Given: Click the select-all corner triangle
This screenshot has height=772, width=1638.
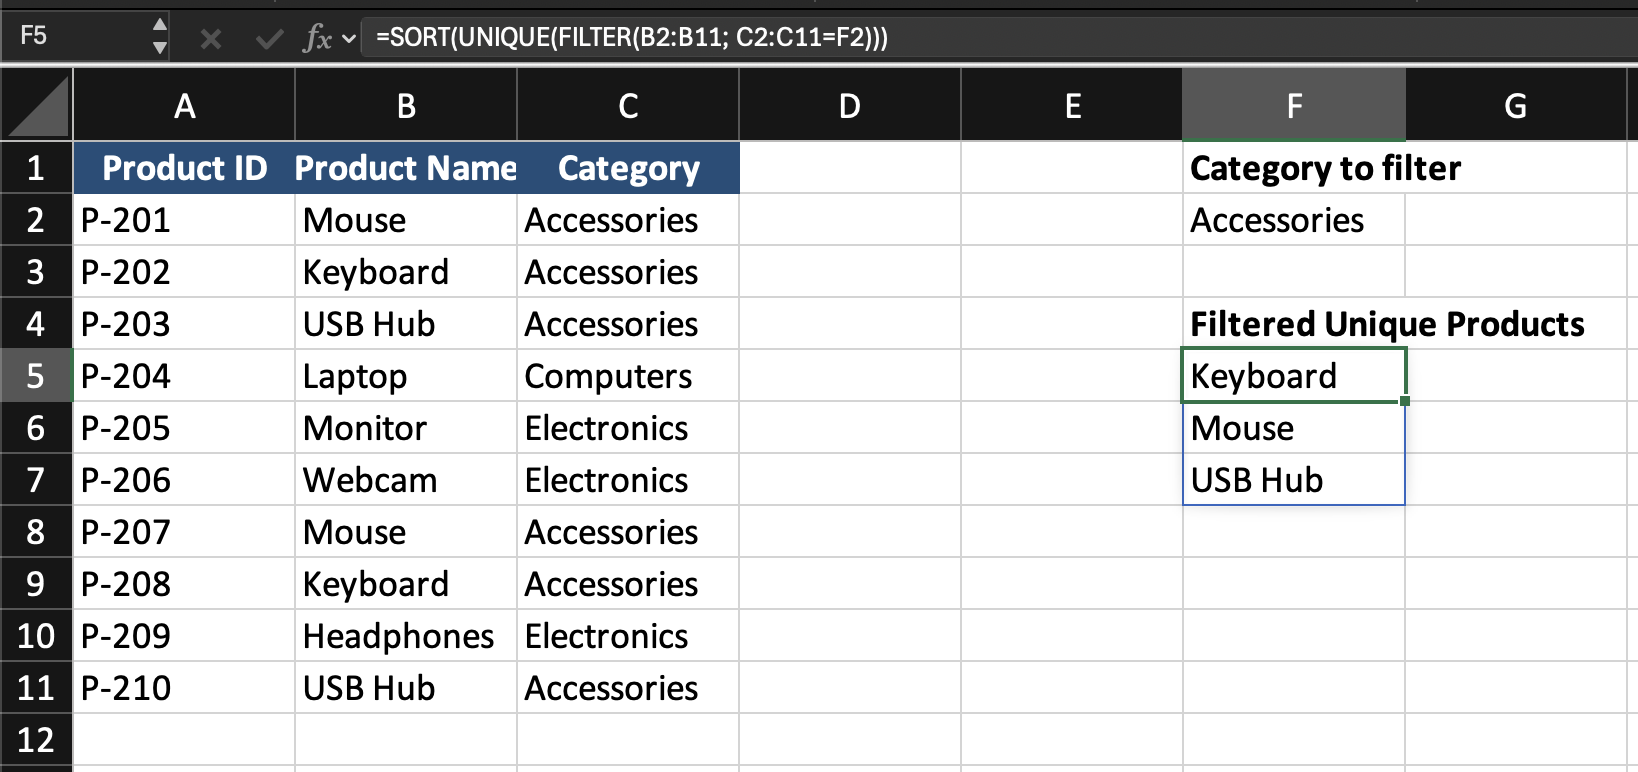Looking at the screenshot, I should [x=37, y=106].
